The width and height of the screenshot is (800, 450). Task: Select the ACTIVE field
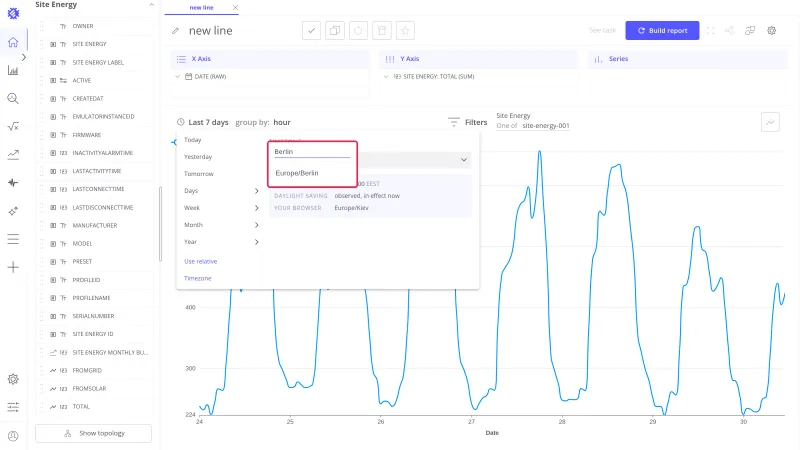pos(82,81)
